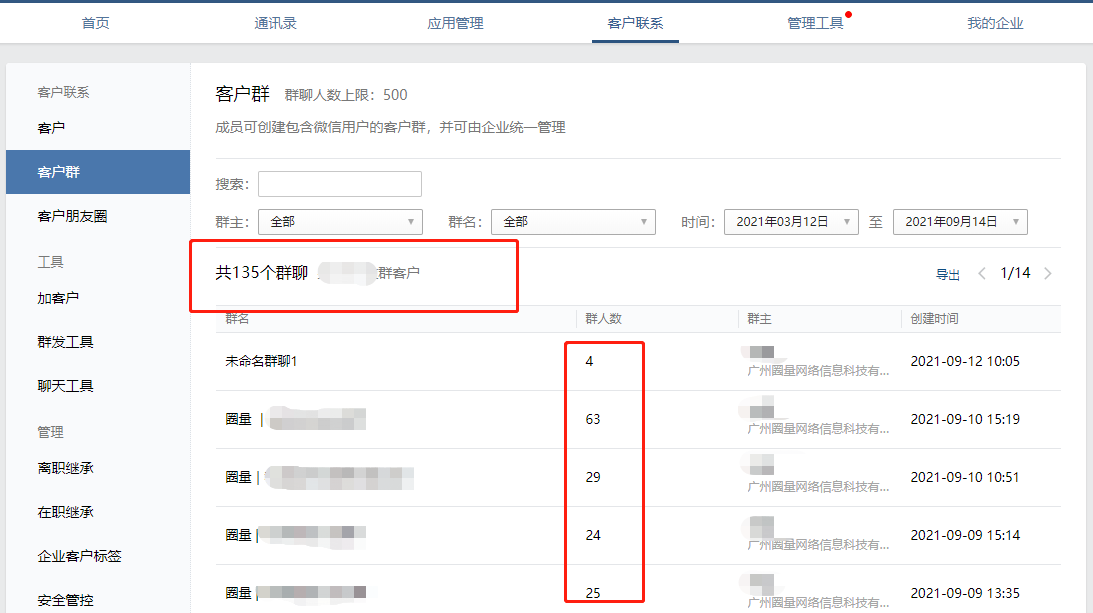
Task: Click the 导出 export link
Action: coord(946,272)
